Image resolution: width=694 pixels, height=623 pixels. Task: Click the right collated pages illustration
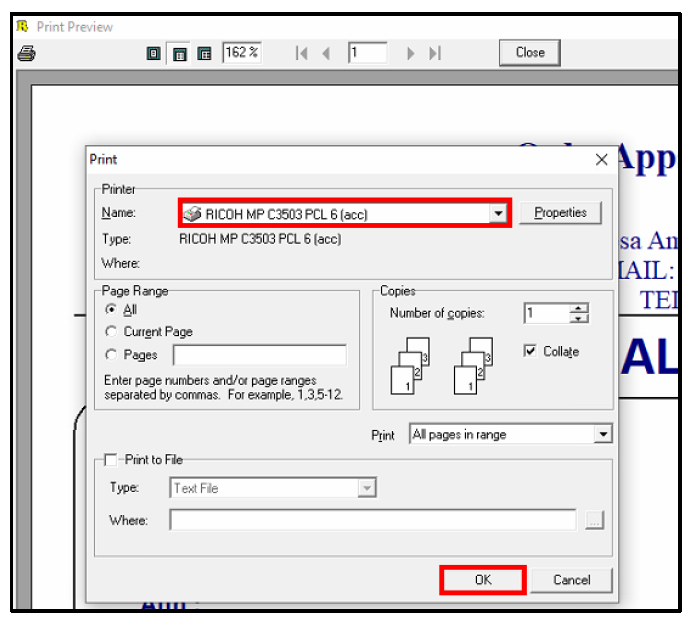point(473,366)
